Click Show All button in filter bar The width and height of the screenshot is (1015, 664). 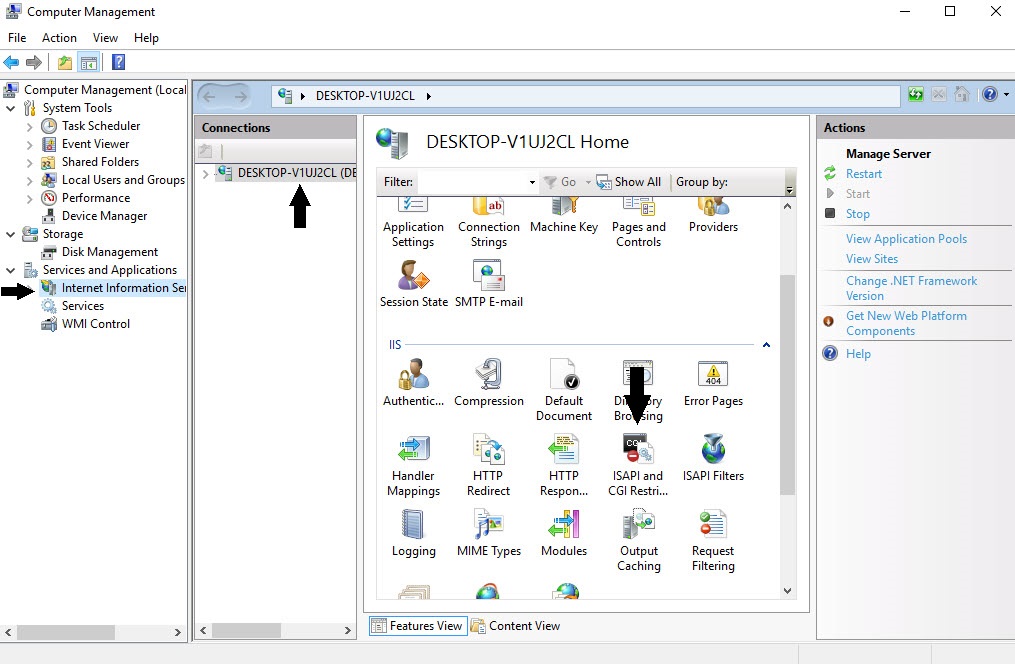pyautogui.click(x=629, y=183)
